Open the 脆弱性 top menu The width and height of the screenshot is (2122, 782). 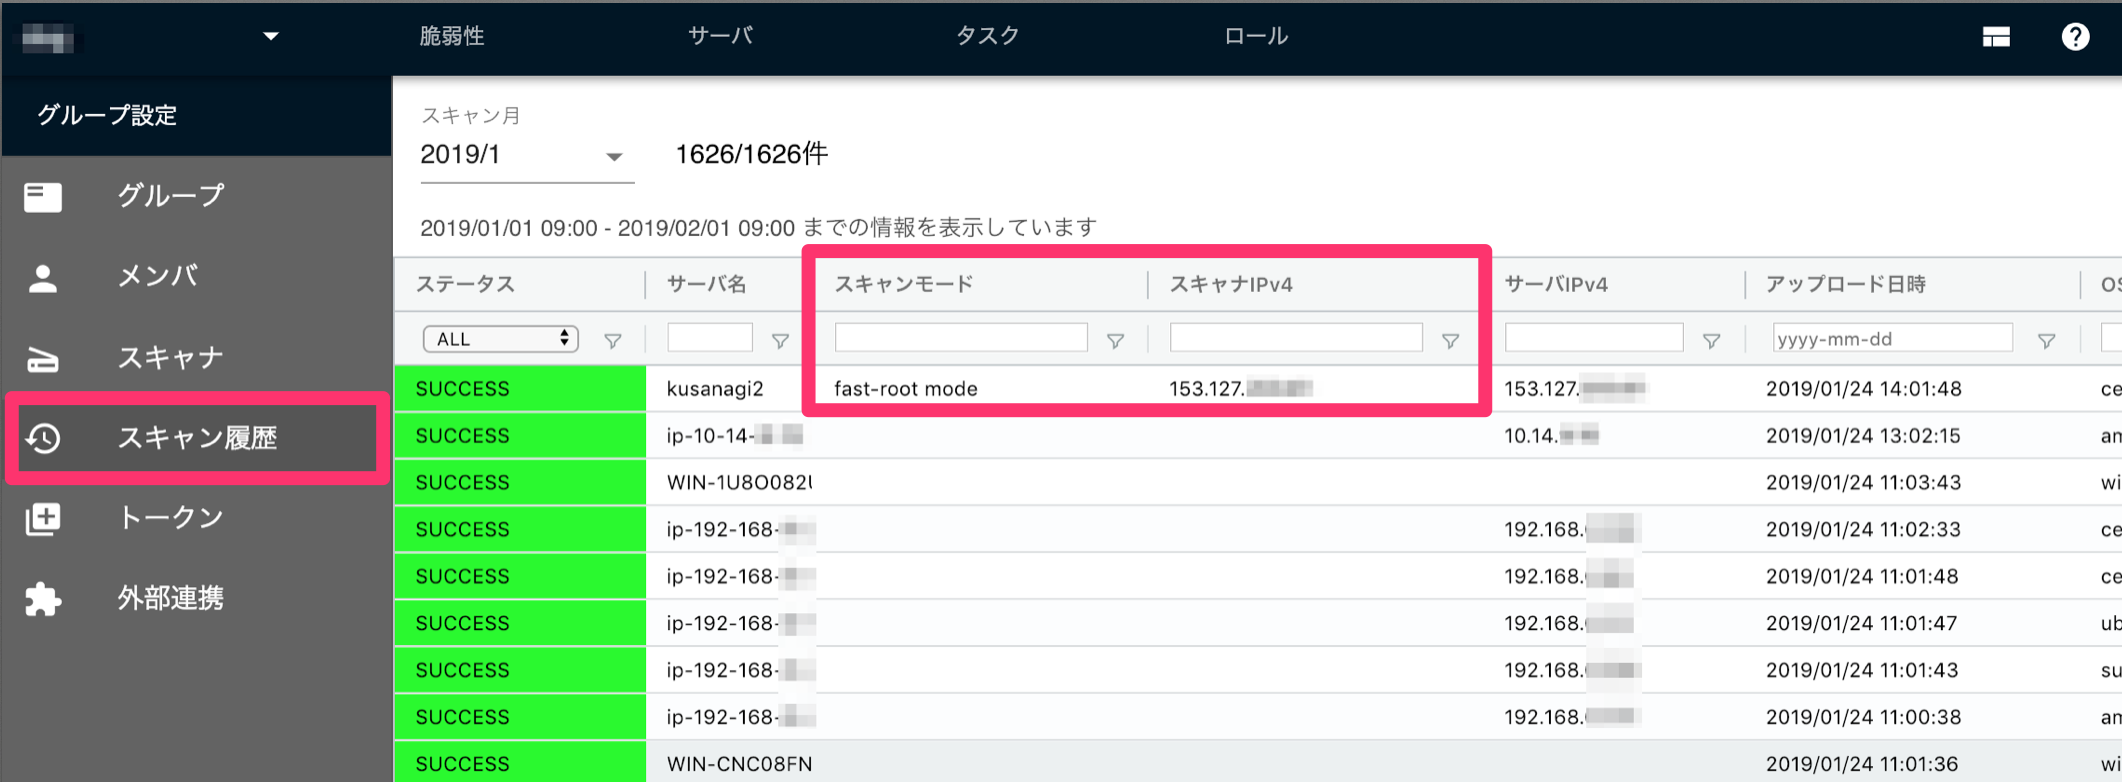click(x=452, y=36)
